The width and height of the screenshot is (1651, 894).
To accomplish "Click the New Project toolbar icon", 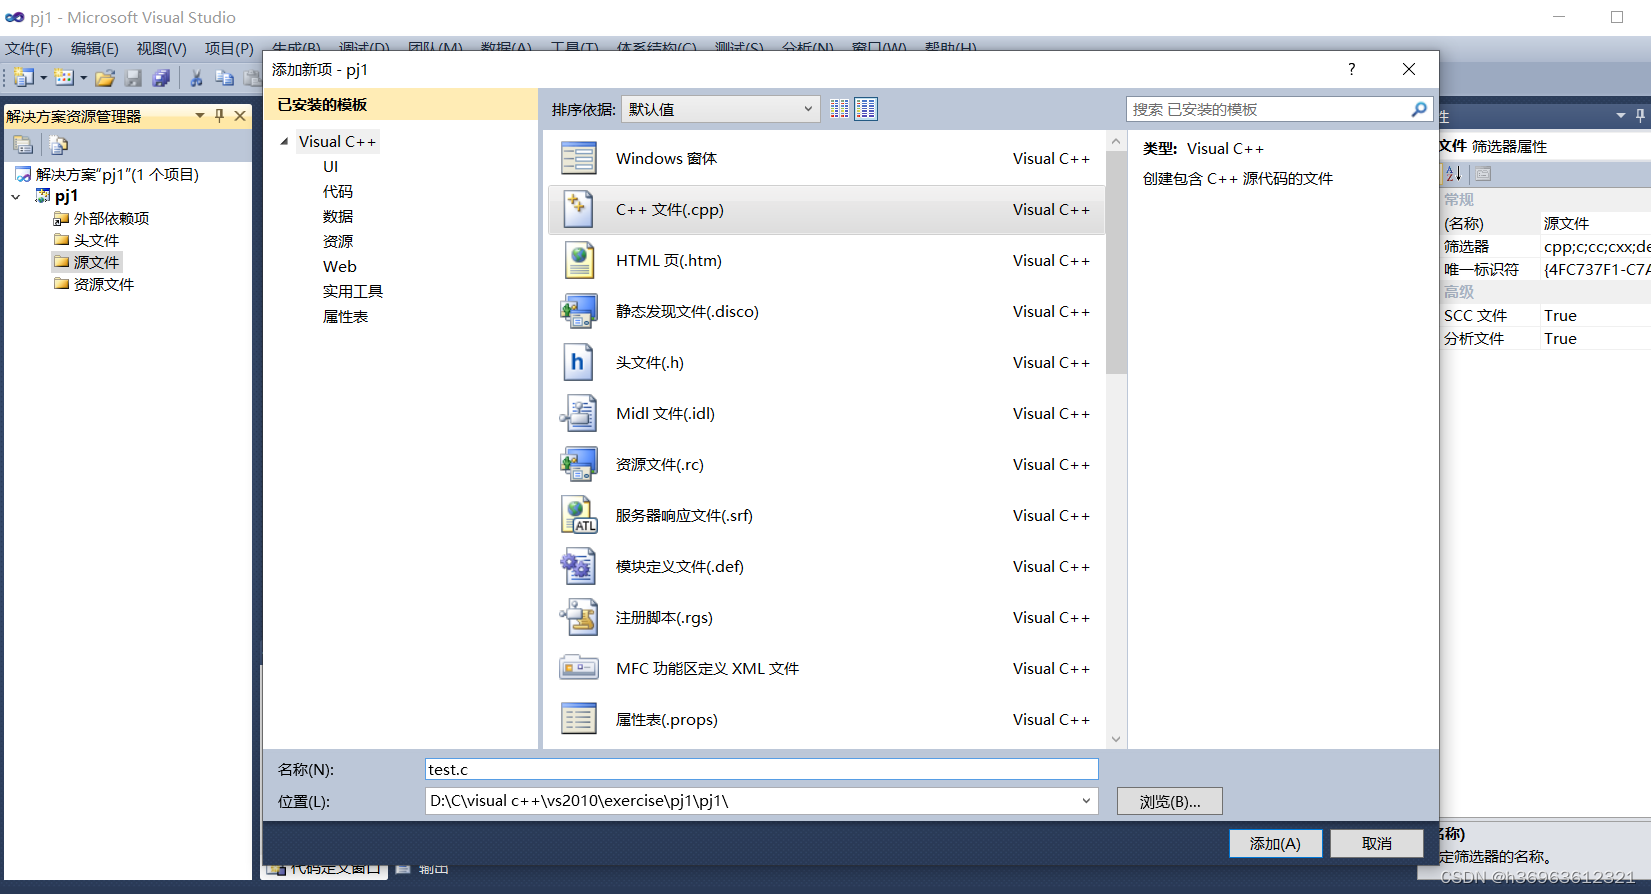I will click(24, 78).
